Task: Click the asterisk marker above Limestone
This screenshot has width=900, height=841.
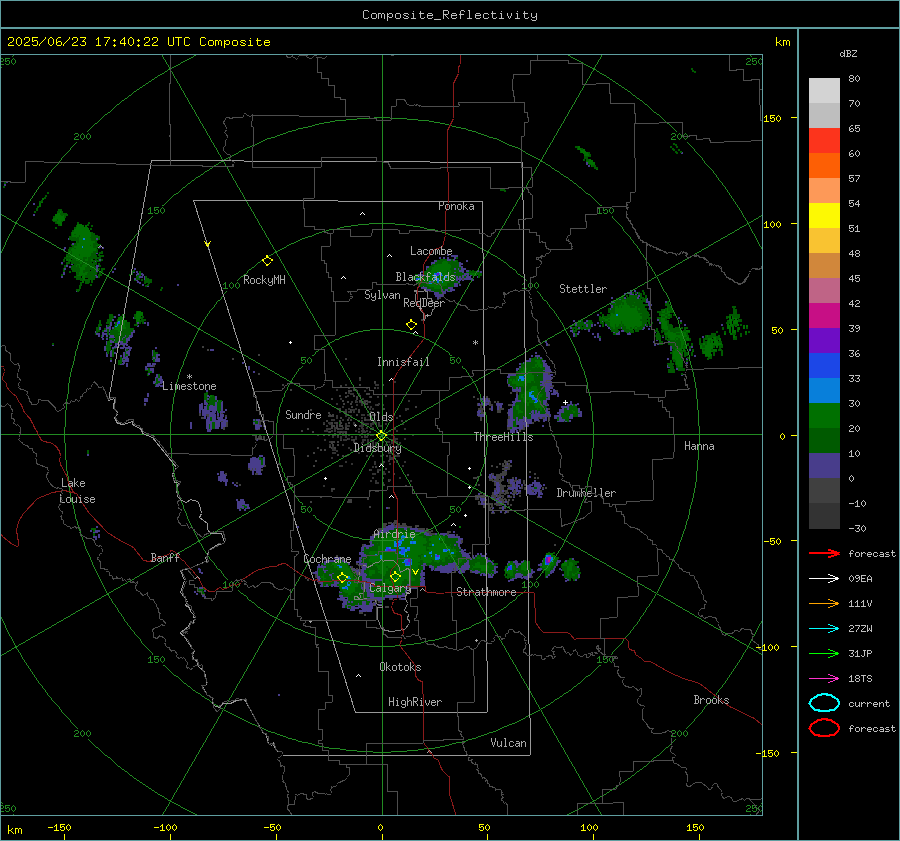Action: coord(189,377)
